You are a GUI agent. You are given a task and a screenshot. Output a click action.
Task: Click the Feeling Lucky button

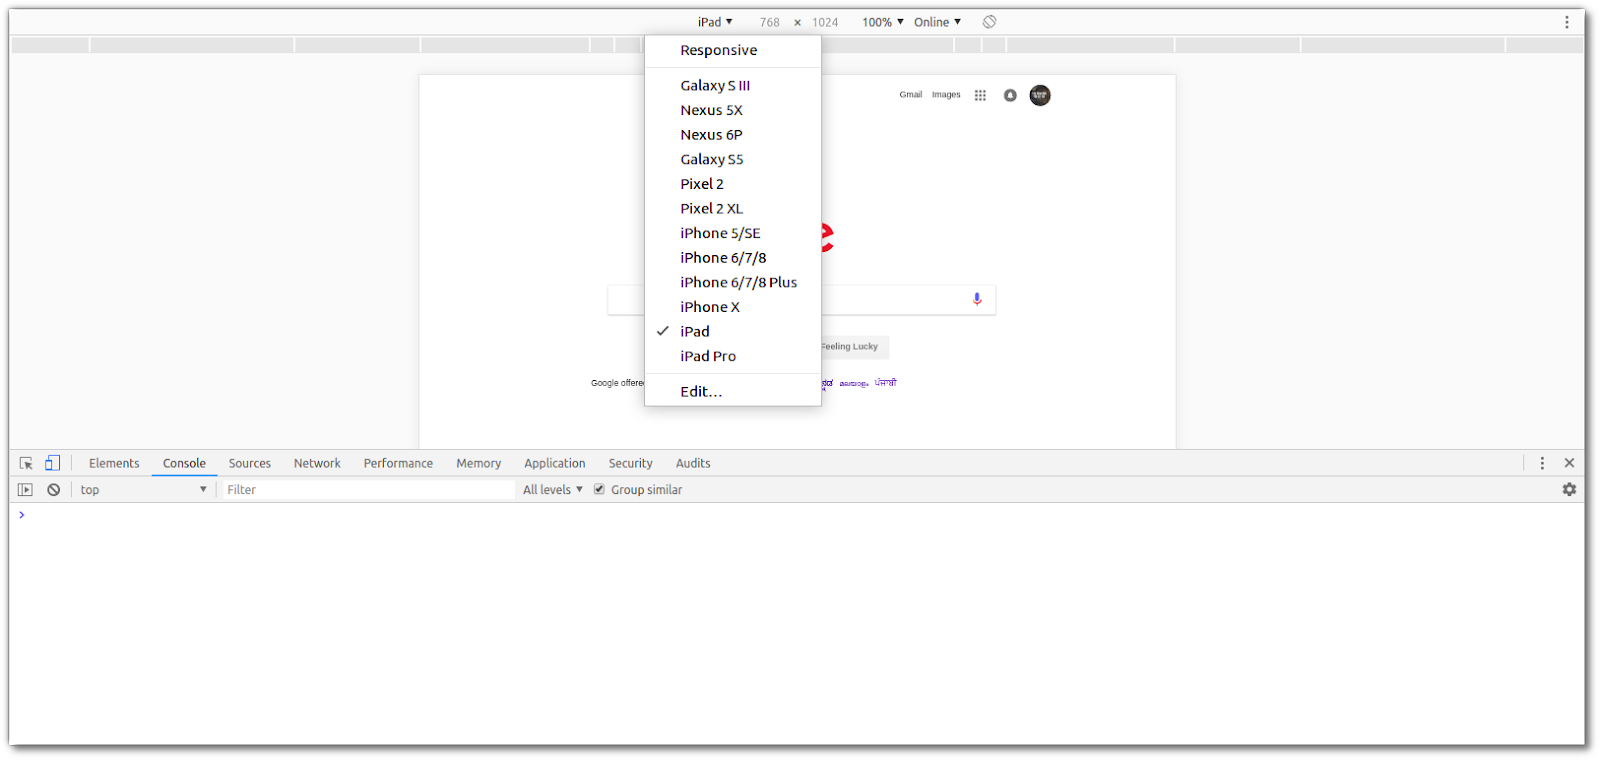853,347
